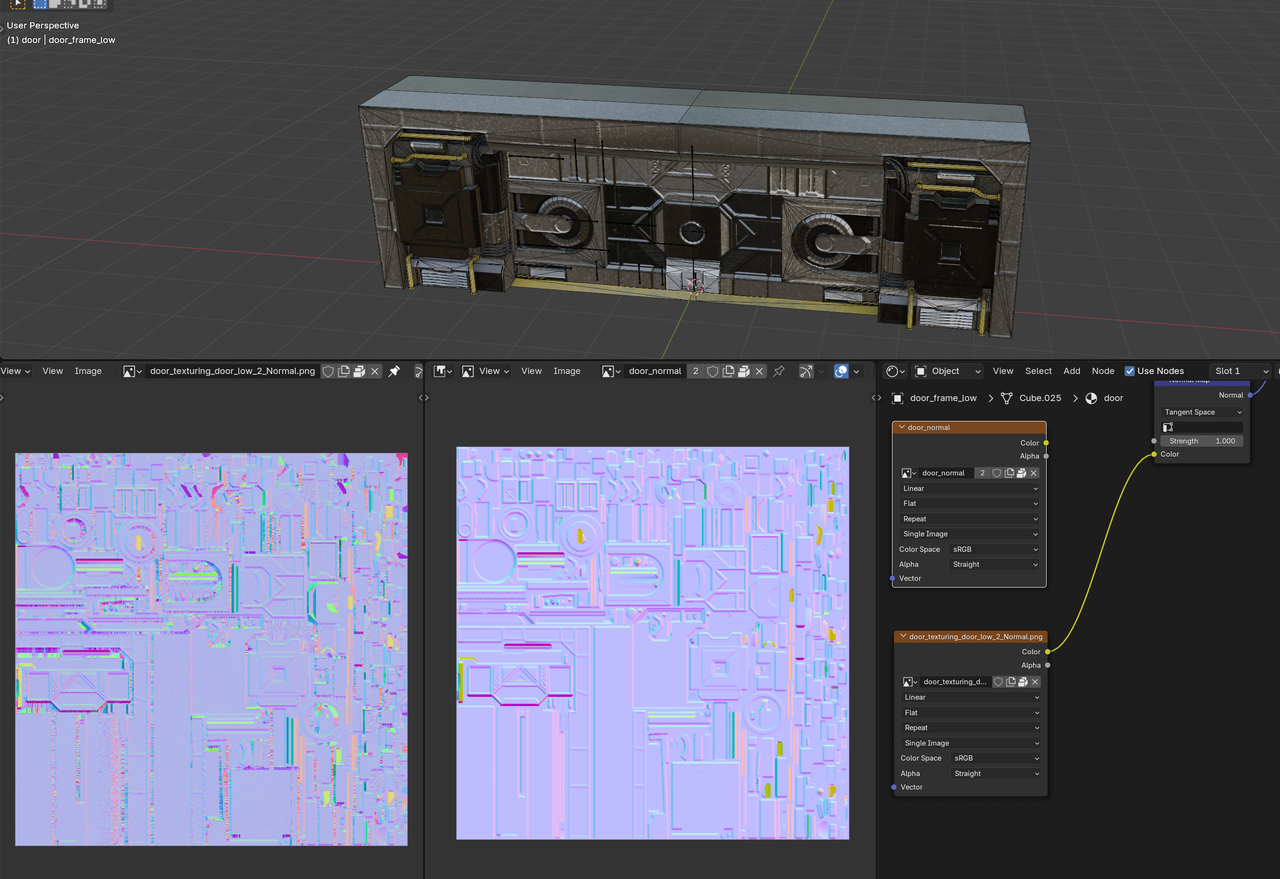Image resolution: width=1280 pixels, height=879 pixels.
Task: Click fake user shield in door_normal node
Action: (997, 473)
